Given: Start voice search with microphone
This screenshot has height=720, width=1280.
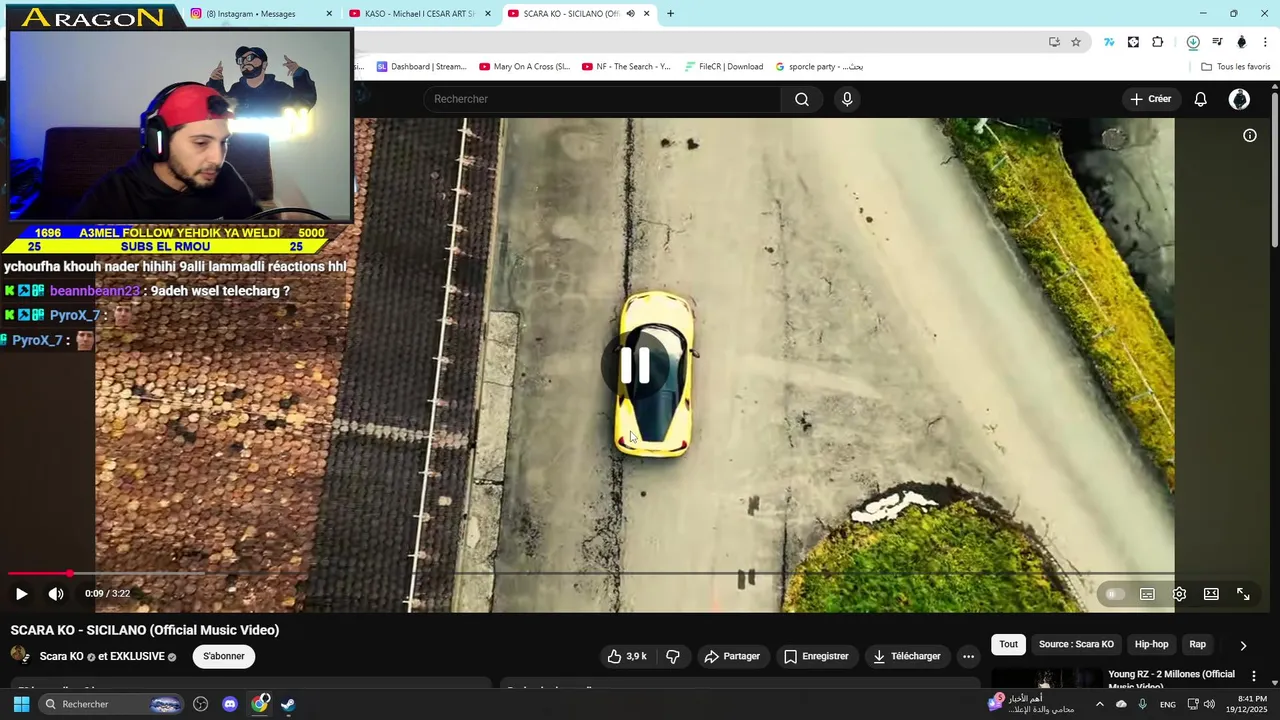Looking at the screenshot, I should 847,99.
